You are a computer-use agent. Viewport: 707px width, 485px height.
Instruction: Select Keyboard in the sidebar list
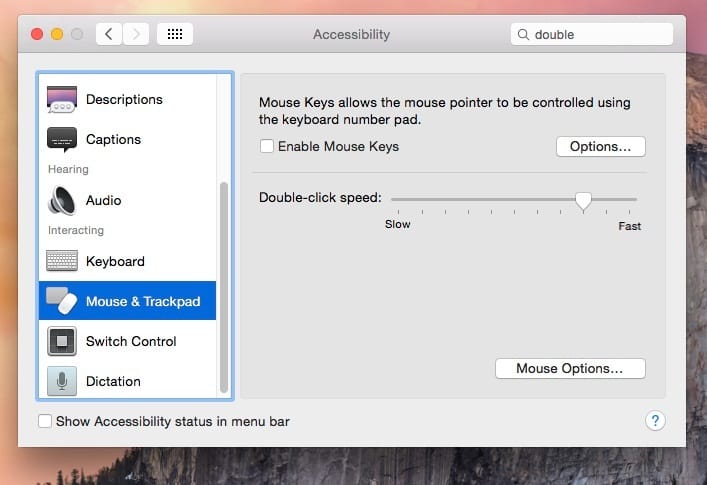[x=128, y=261]
